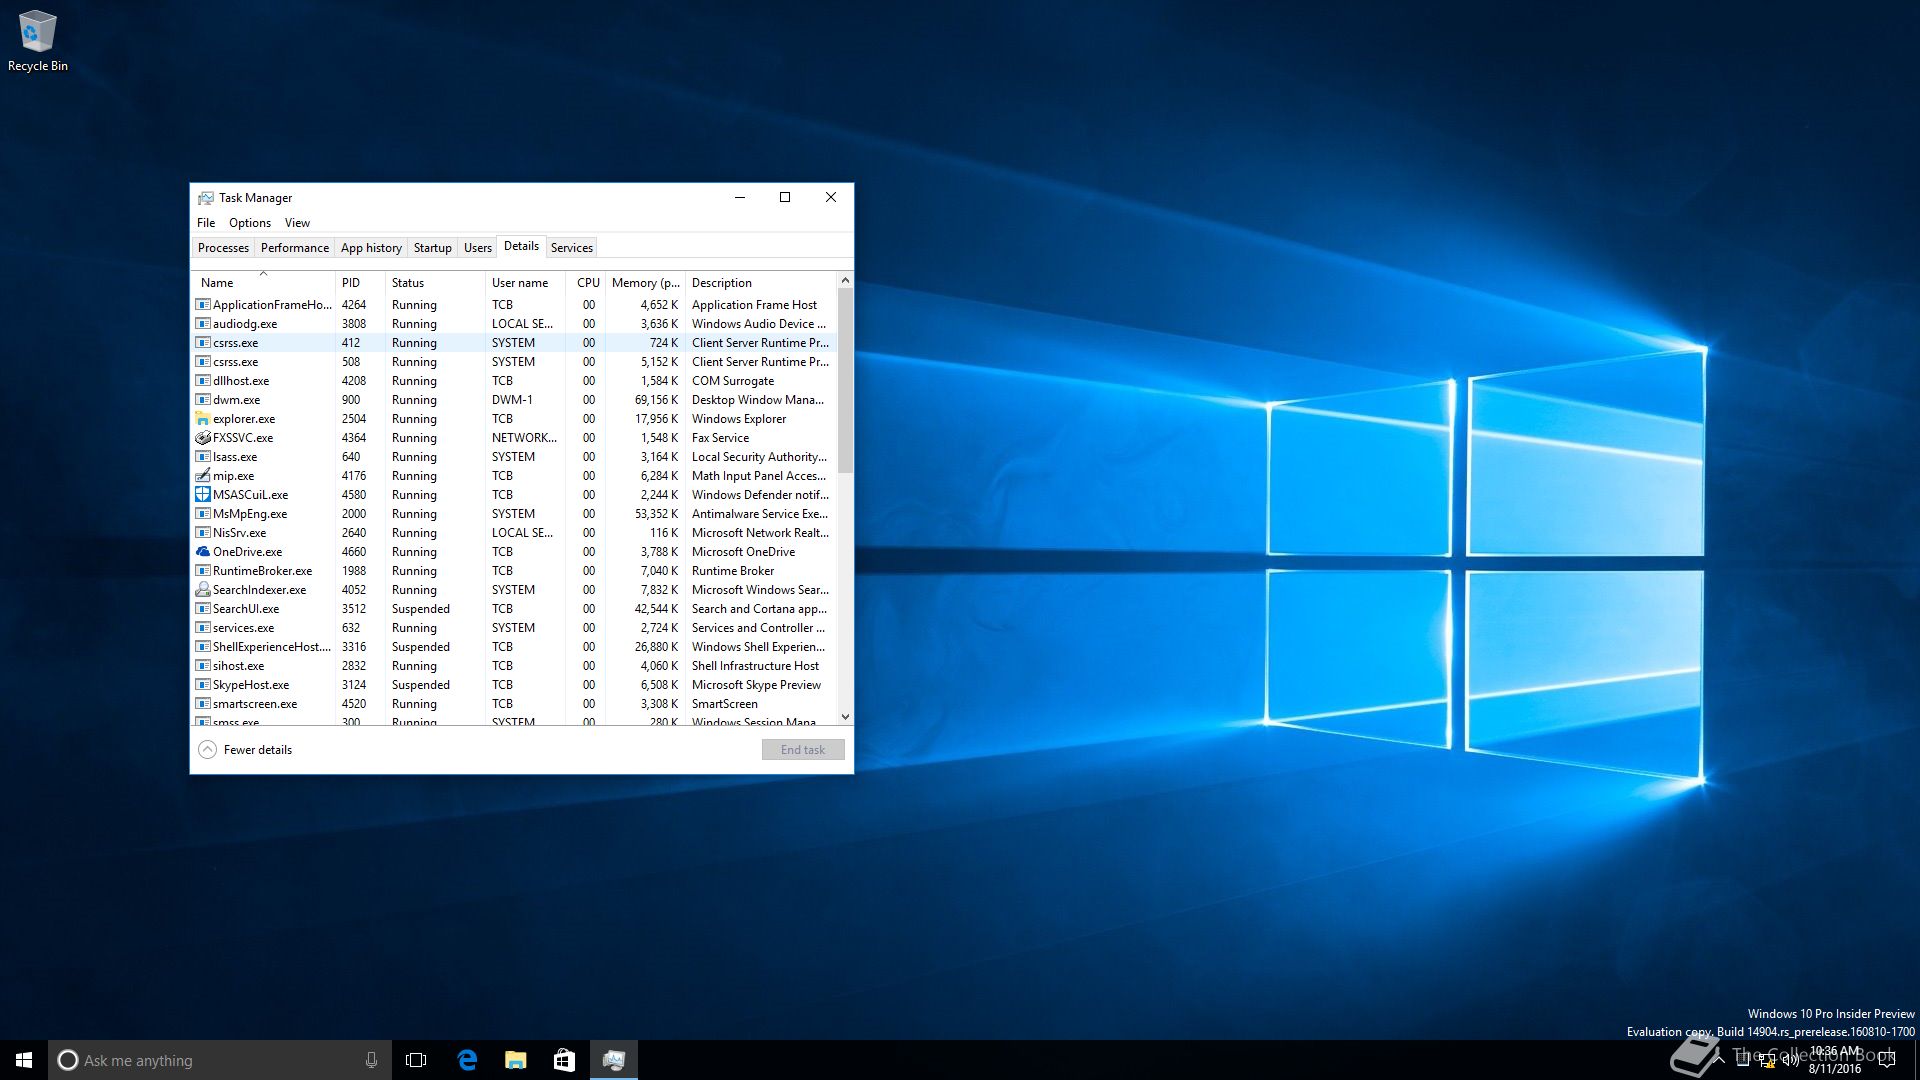The height and width of the screenshot is (1080, 1920).
Task: Switch to the App history tab
Action: point(371,248)
